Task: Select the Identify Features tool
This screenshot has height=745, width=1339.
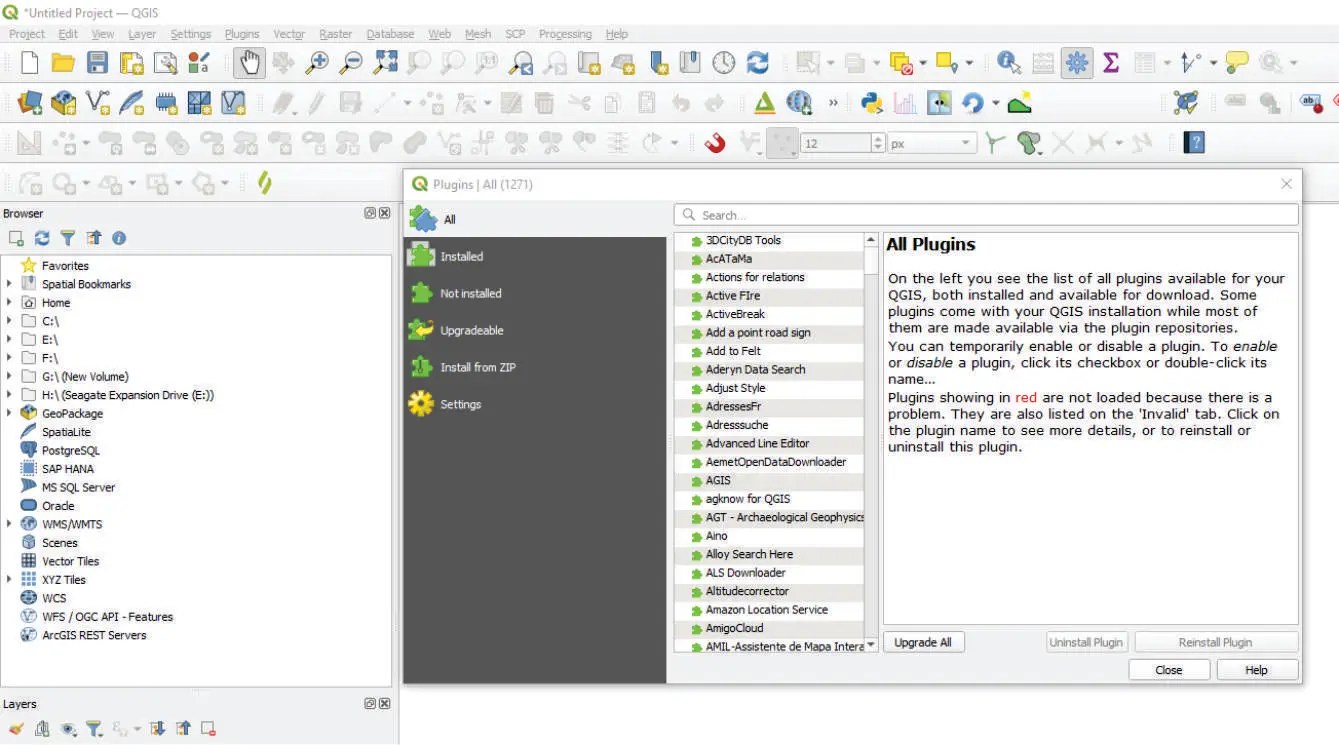Action: 1008,63
